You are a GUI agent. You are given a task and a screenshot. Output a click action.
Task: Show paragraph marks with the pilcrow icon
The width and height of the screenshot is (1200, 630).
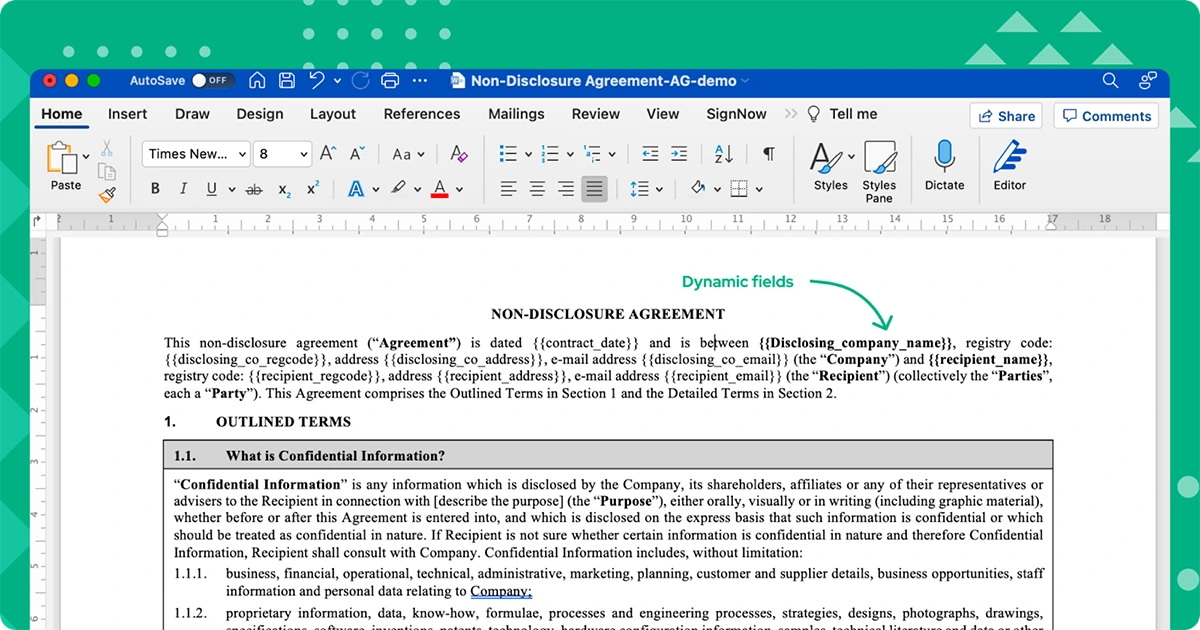point(768,153)
